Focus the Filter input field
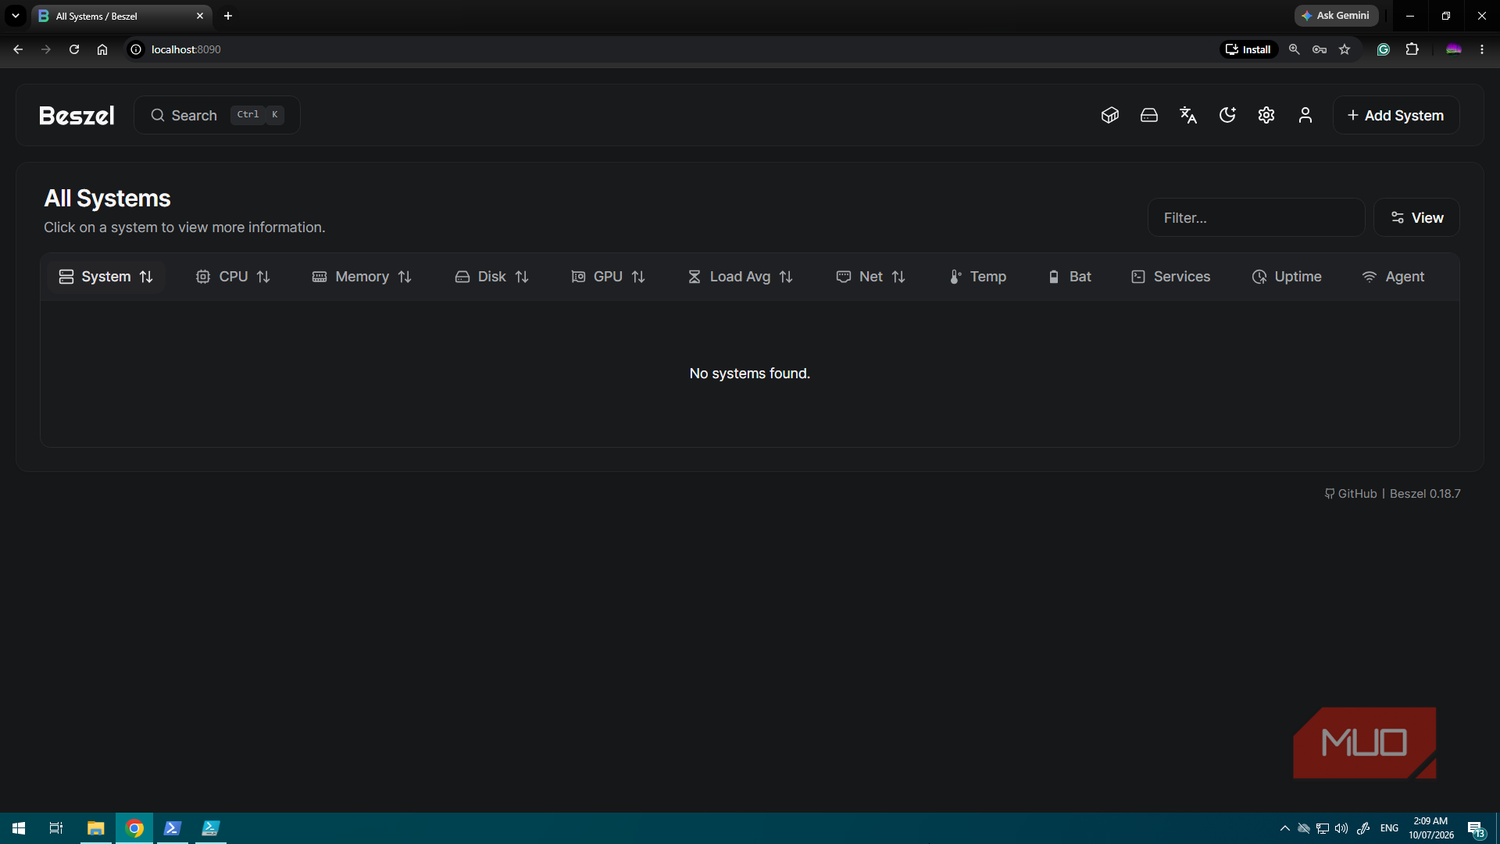 (x=1256, y=217)
